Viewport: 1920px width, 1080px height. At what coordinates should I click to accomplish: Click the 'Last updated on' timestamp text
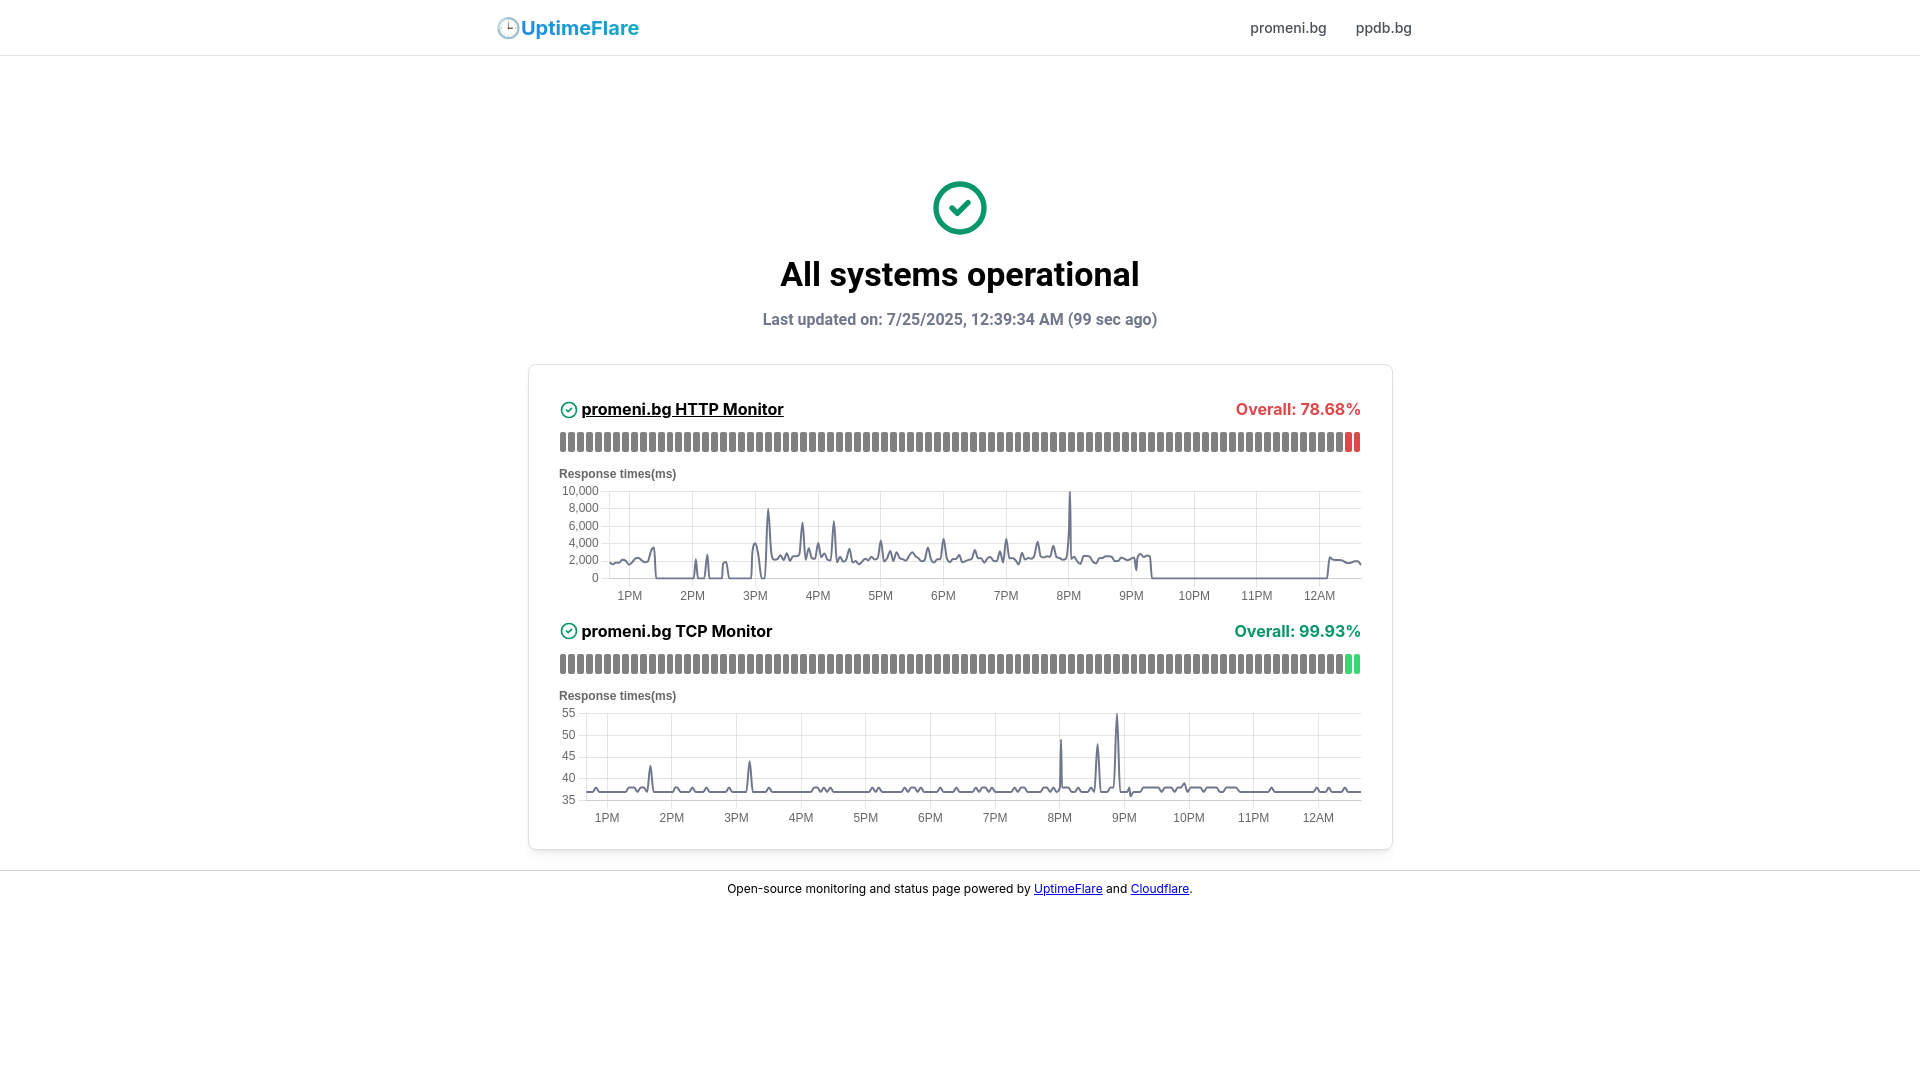point(960,319)
